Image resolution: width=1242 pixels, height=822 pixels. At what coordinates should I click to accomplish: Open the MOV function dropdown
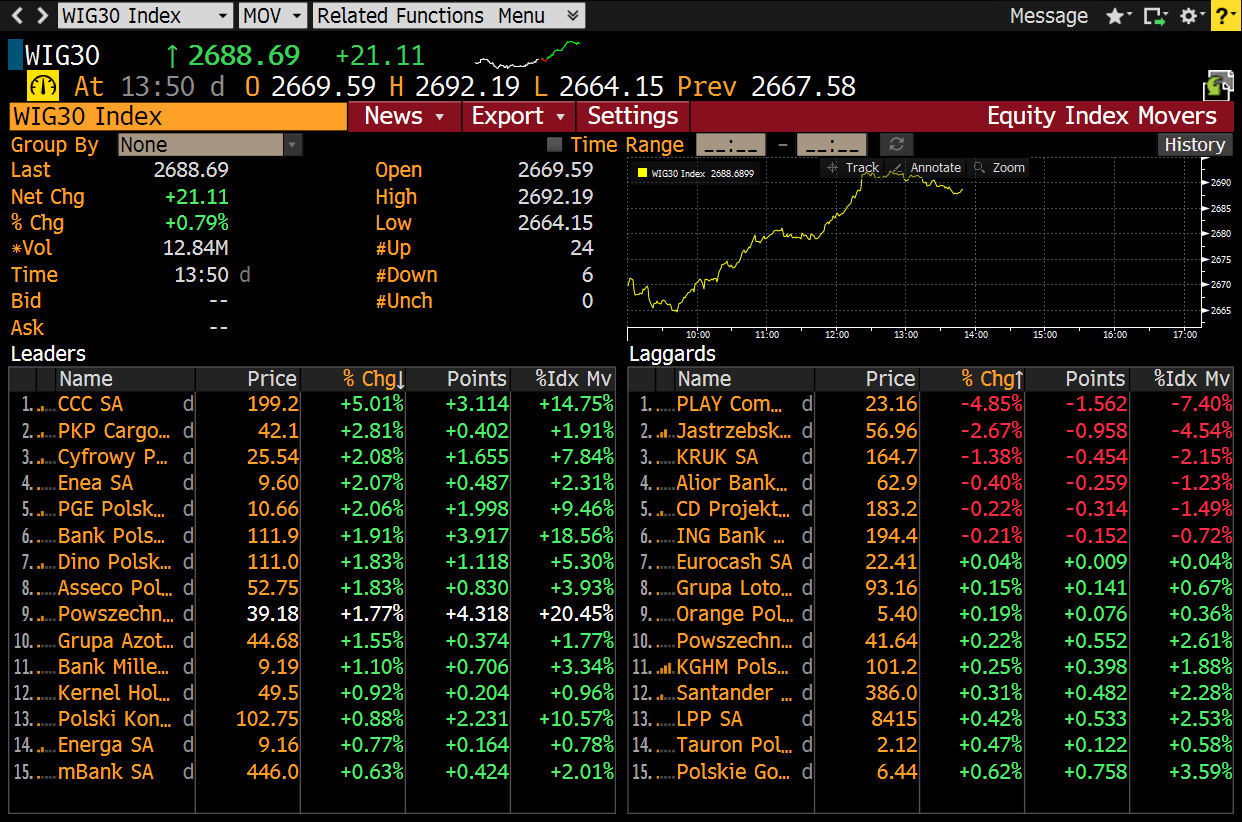coord(274,16)
